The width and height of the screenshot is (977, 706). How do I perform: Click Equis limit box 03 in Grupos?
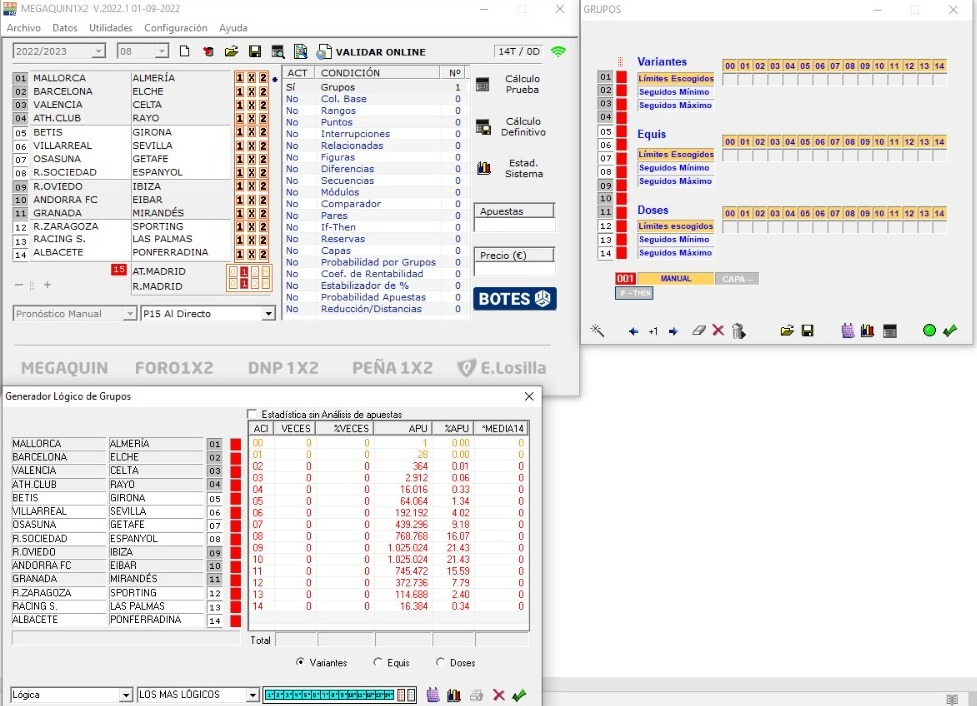point(775,155)
